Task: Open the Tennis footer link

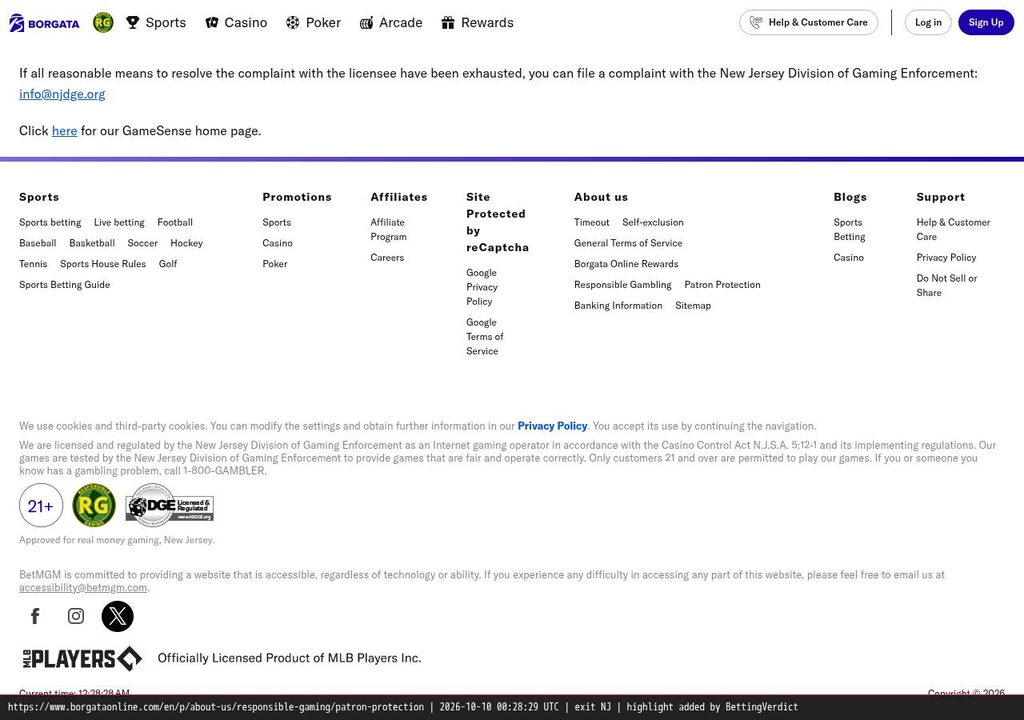Action: pyautogui.click(x=33, y=264)
